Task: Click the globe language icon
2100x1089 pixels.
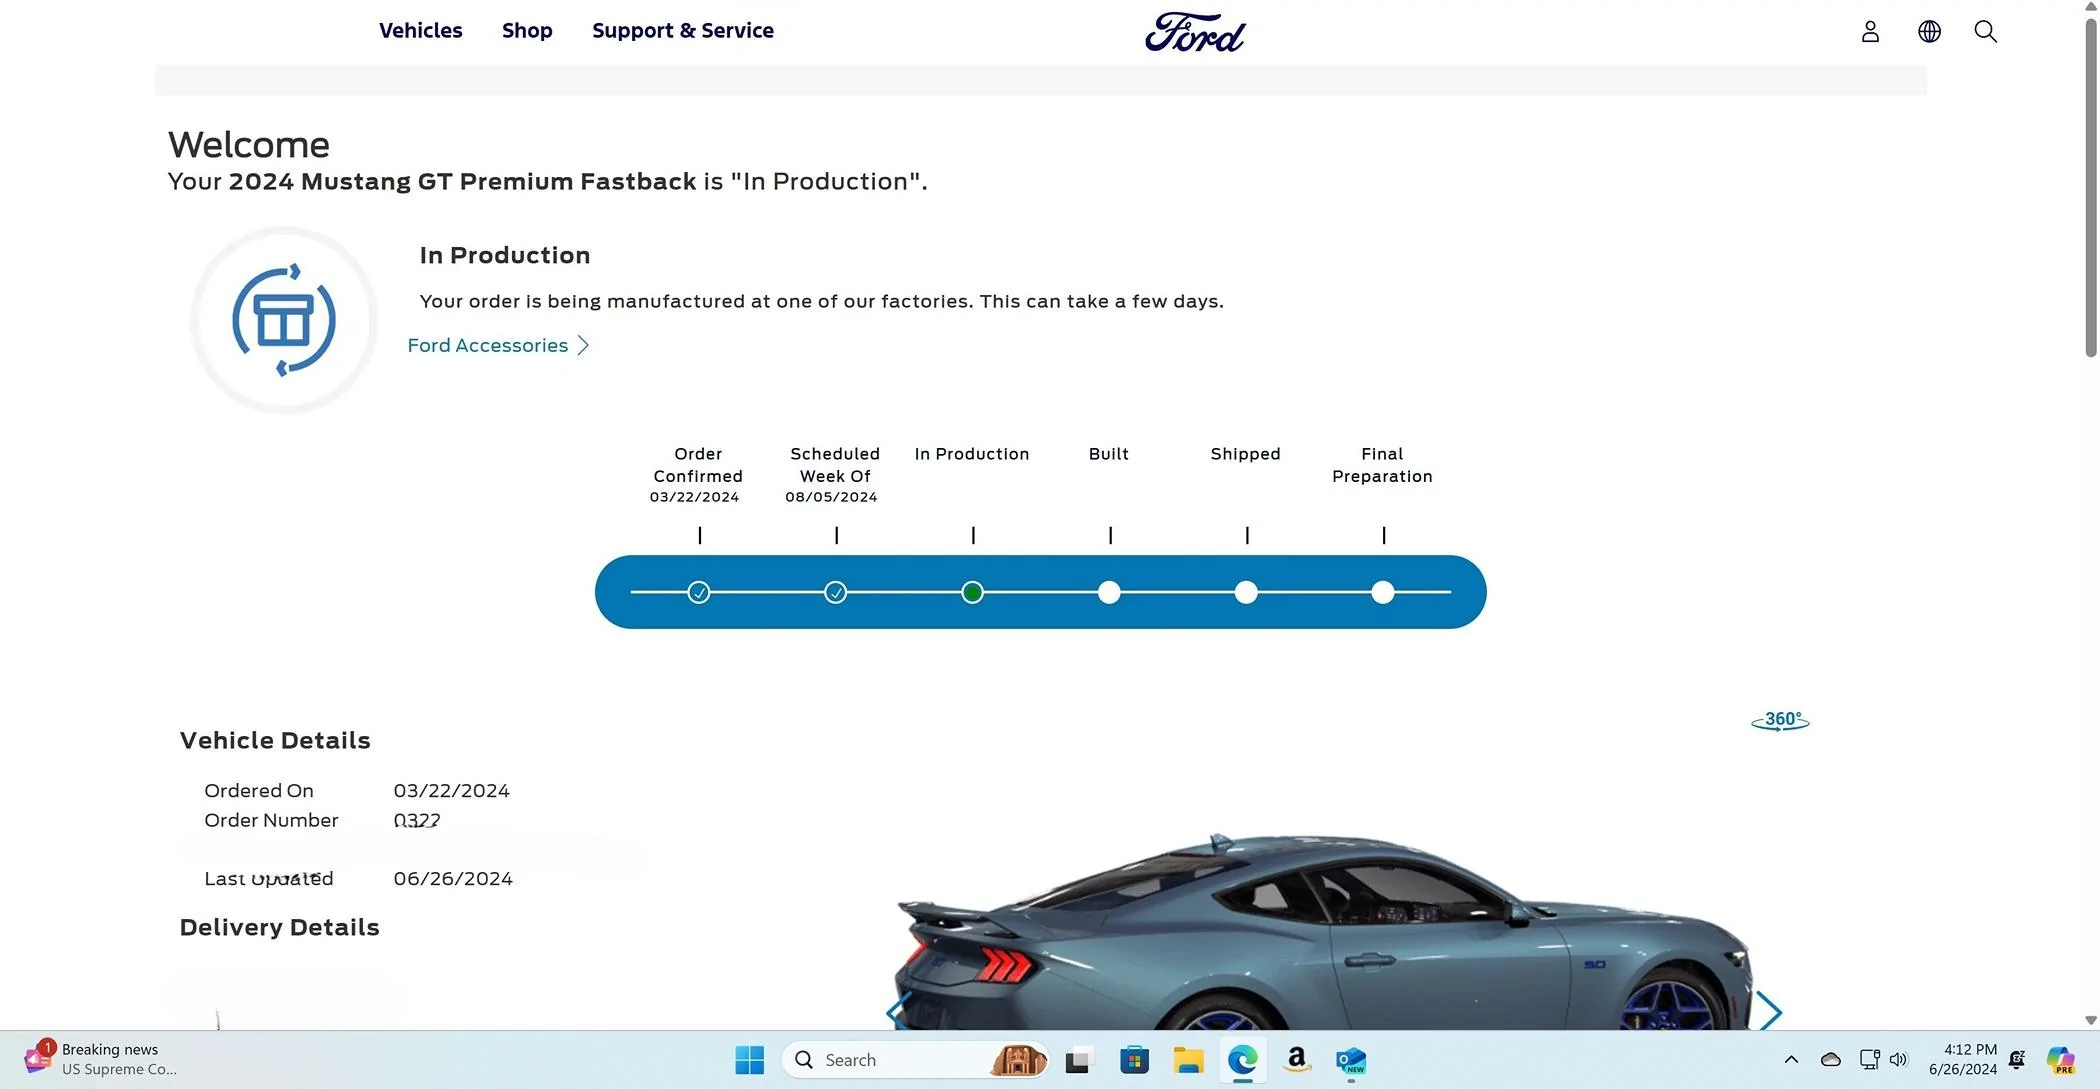Action: tap(1929, 32)
